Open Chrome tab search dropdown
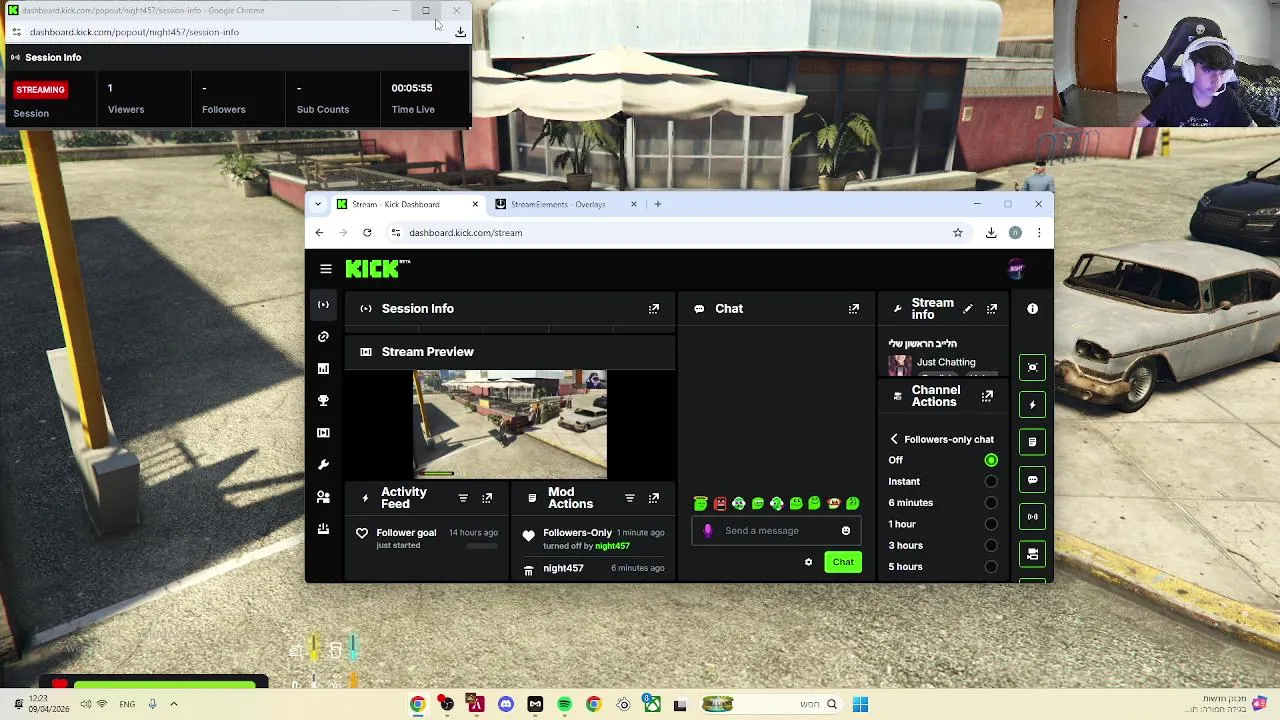This screenshot has width=1280, height=720. [x=318, y=204]
